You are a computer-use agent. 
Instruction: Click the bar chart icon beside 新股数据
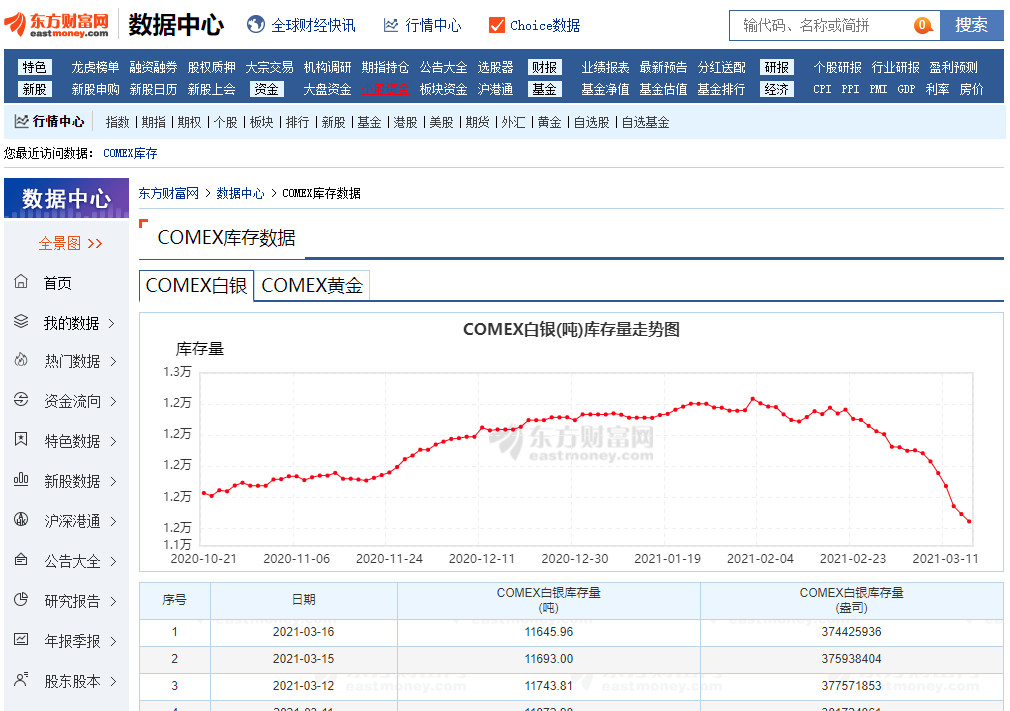click(x=21, y=480)
